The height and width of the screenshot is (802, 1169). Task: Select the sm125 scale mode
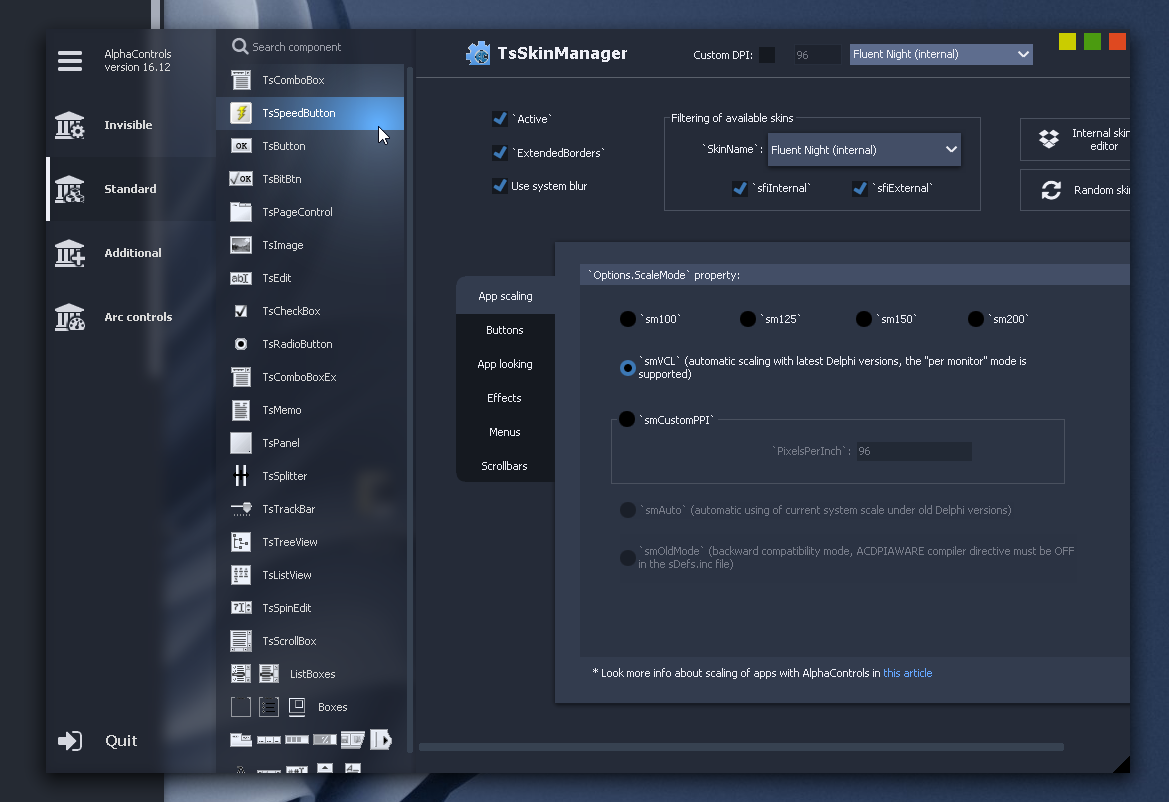[x=748, y=319]
